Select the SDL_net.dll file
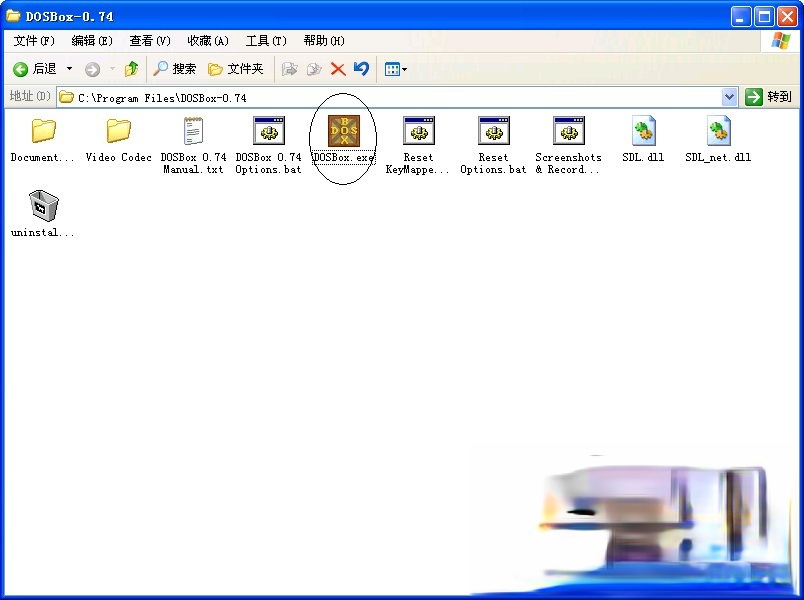This screenshot has height=600, width=804. (x=717, y=132)
